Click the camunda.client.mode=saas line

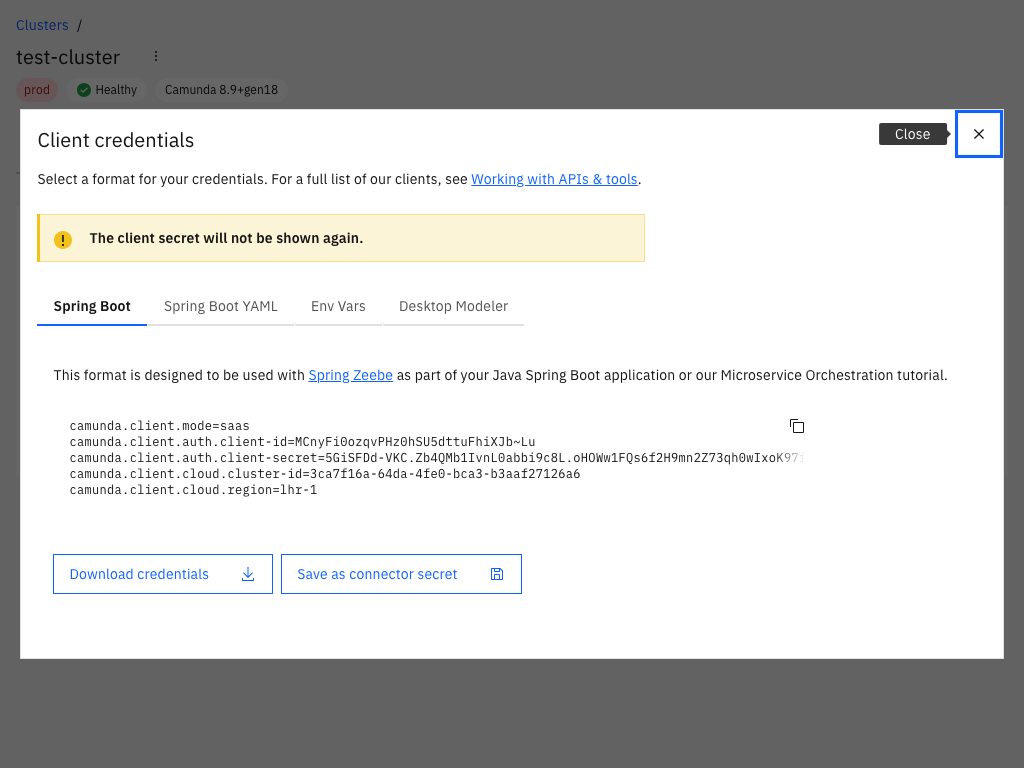point(159,426)
